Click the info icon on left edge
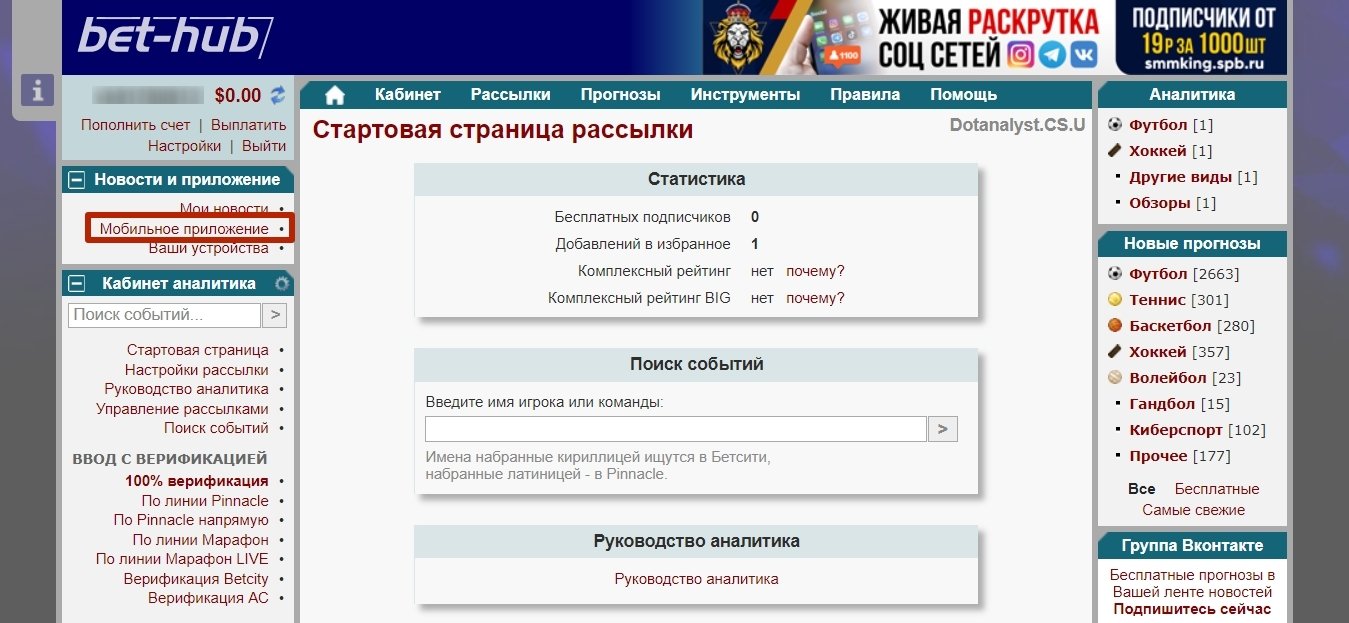 click(37, 90)
